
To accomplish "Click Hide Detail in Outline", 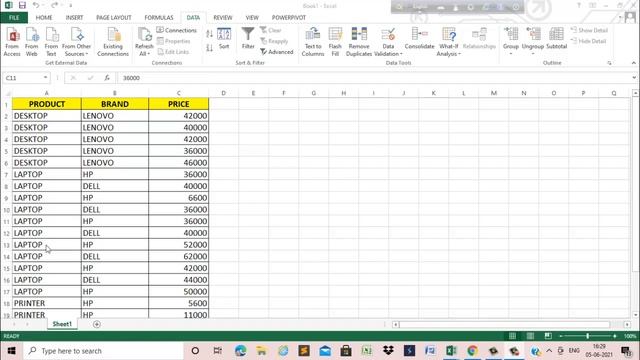I will (x=588, y=41).
